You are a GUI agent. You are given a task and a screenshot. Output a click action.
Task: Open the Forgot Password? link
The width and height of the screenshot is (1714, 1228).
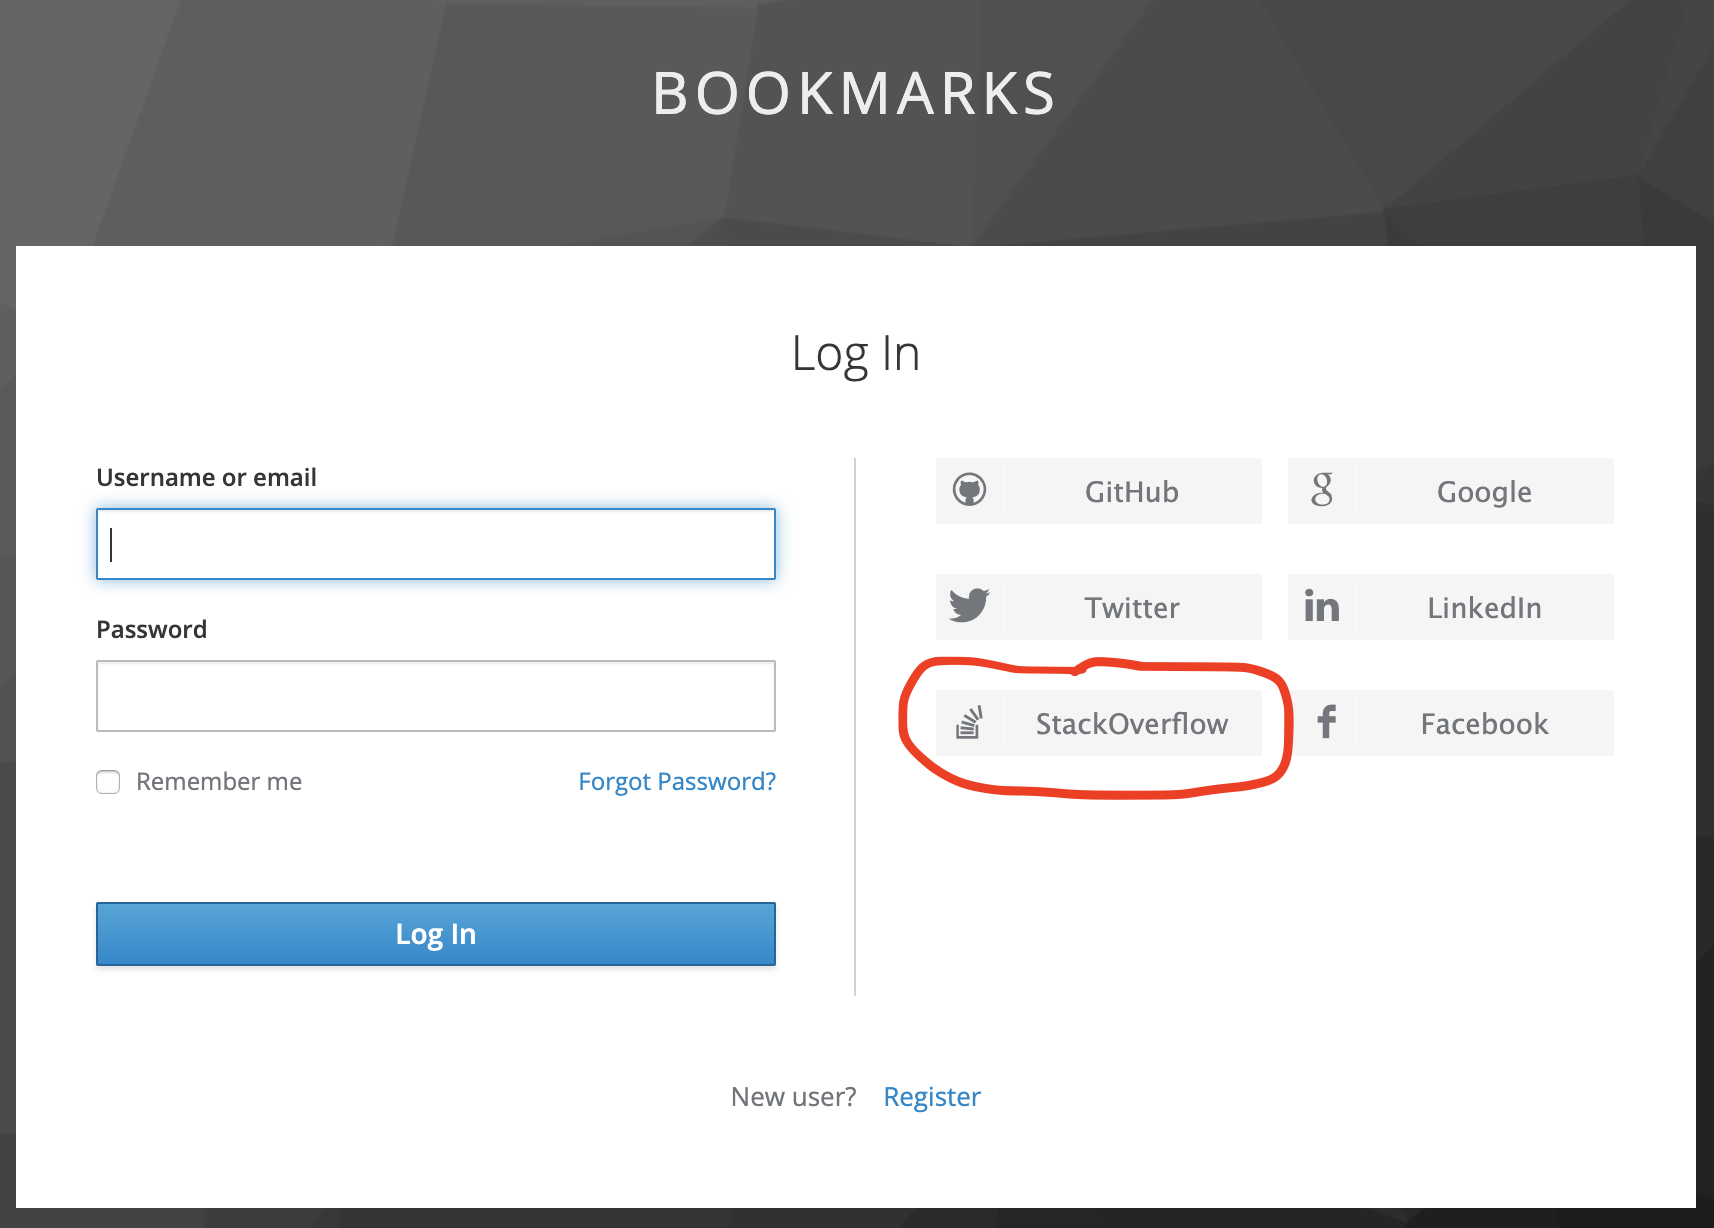[677, 782]
